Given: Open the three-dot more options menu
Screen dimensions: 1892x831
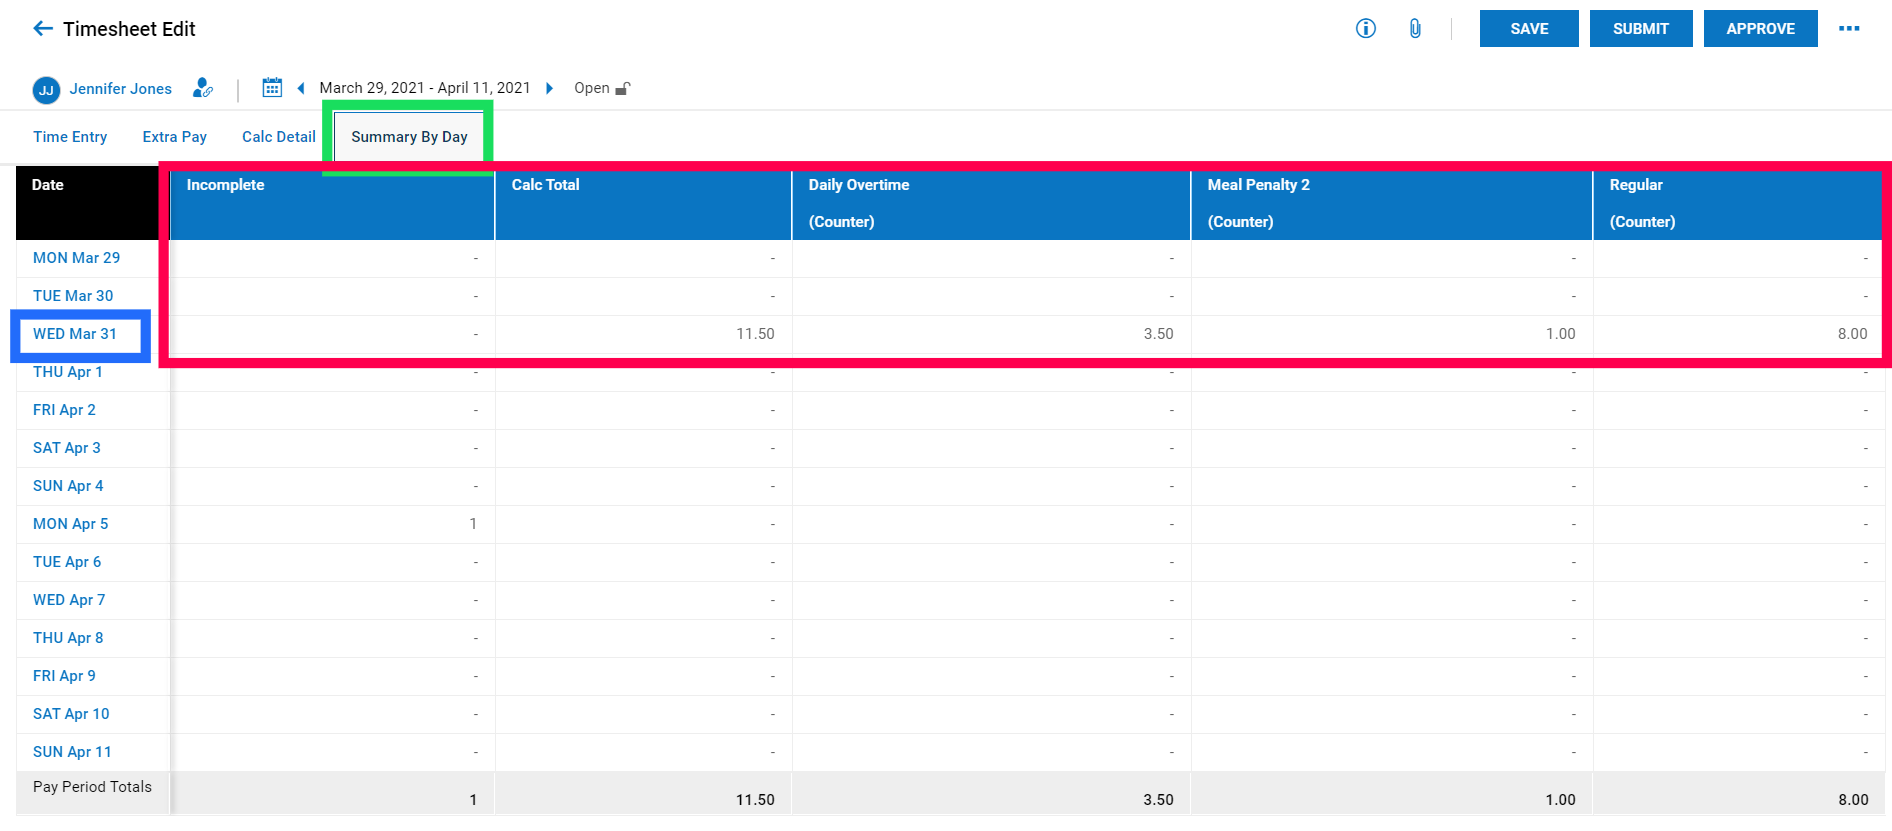Looking at the screenshot, I should coord(1849,29).
